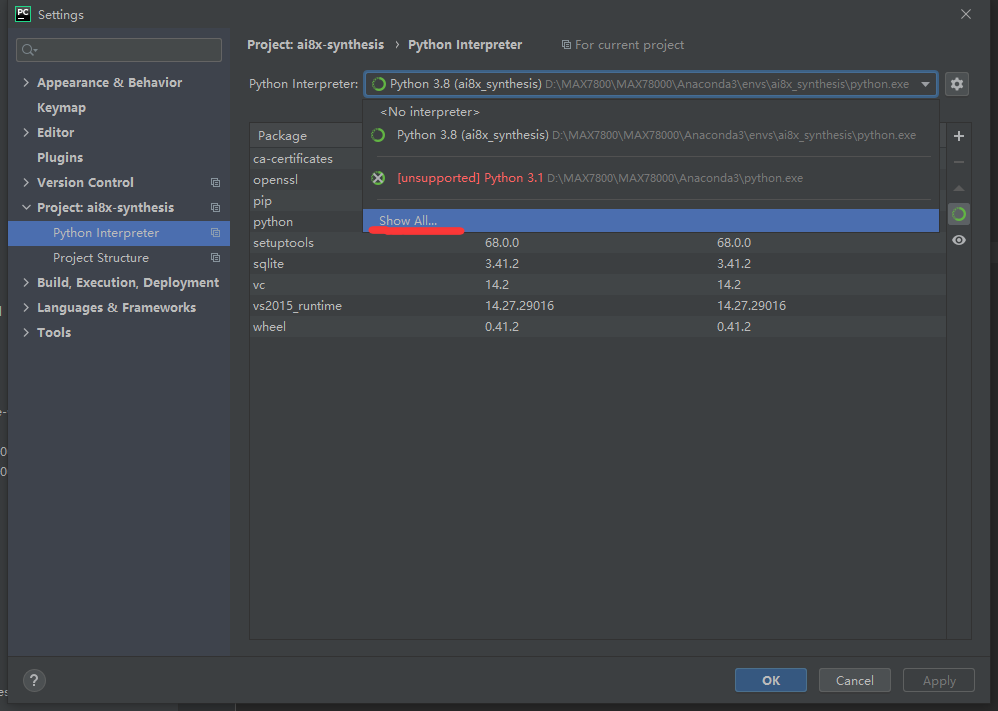998x711 pixels.
Task: Click the copy icon beside Python Interpreter item
Action: [215, 233]
